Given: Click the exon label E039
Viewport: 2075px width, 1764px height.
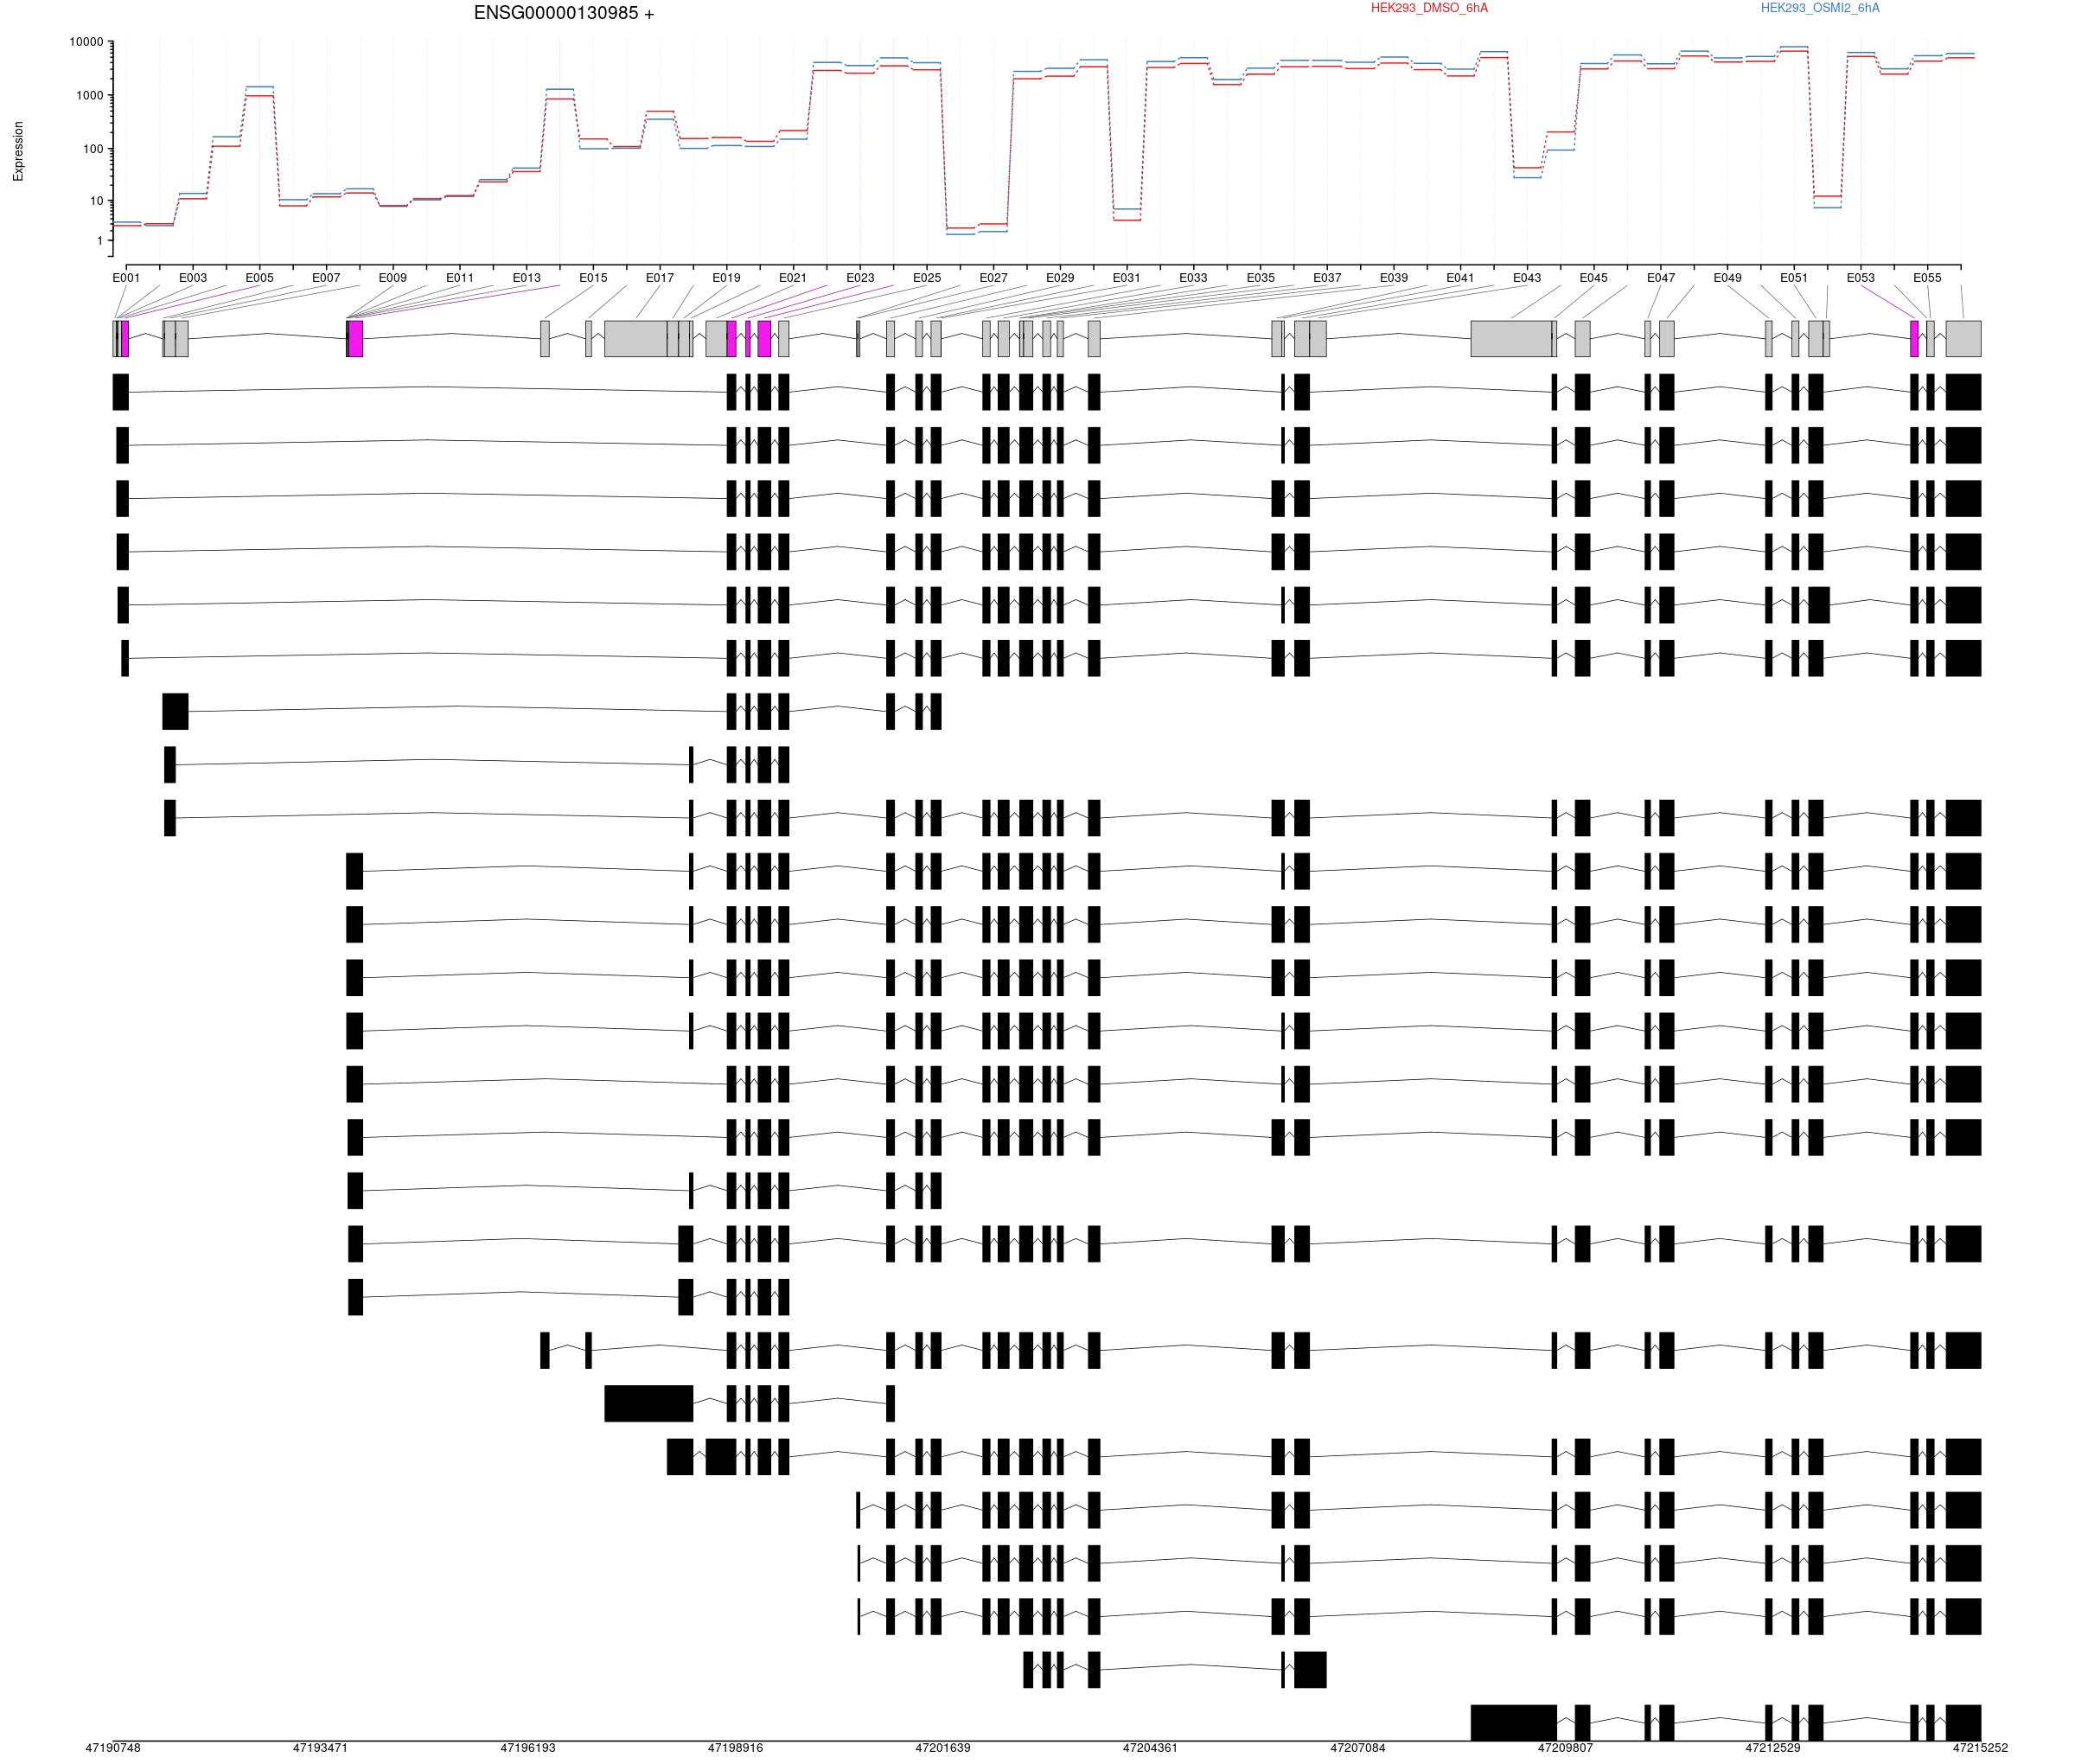Looking at the screenshot, I should click(1394, 278).
